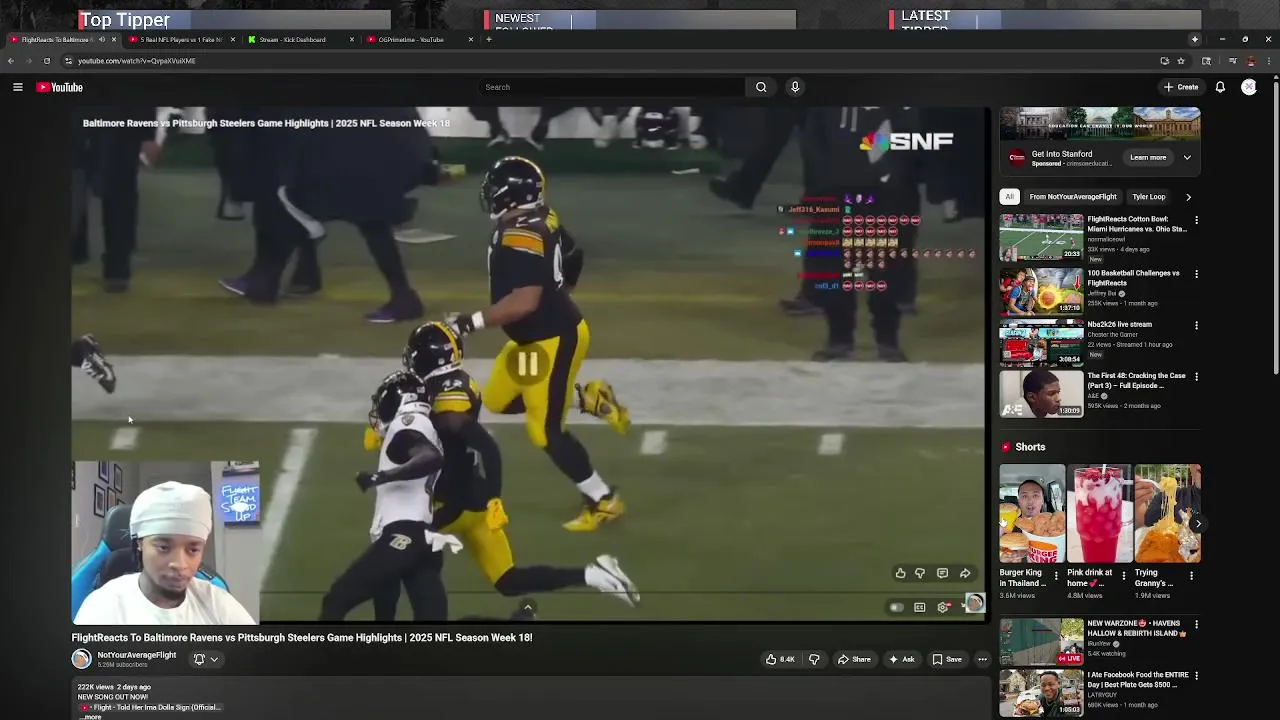1280x720 pixels.
Task: Open FlightReacts Cotton Bowl video thumbnail
Action: [x=1041, y=237]
